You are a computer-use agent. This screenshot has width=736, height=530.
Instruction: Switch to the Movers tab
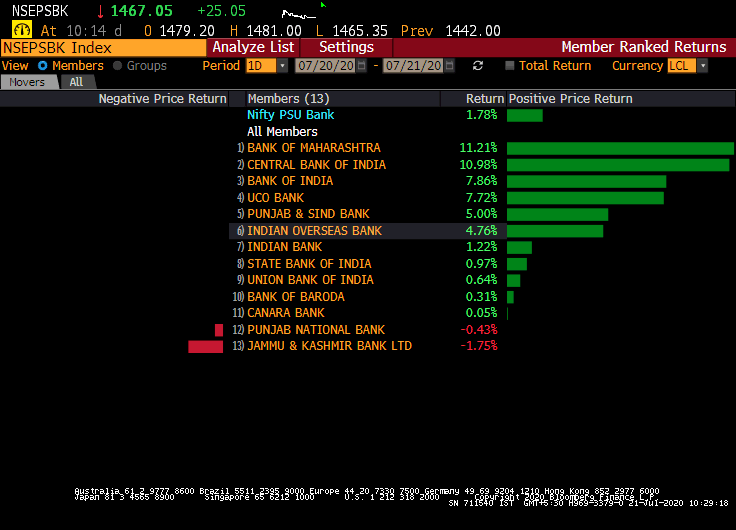click(x=27, y=82)
